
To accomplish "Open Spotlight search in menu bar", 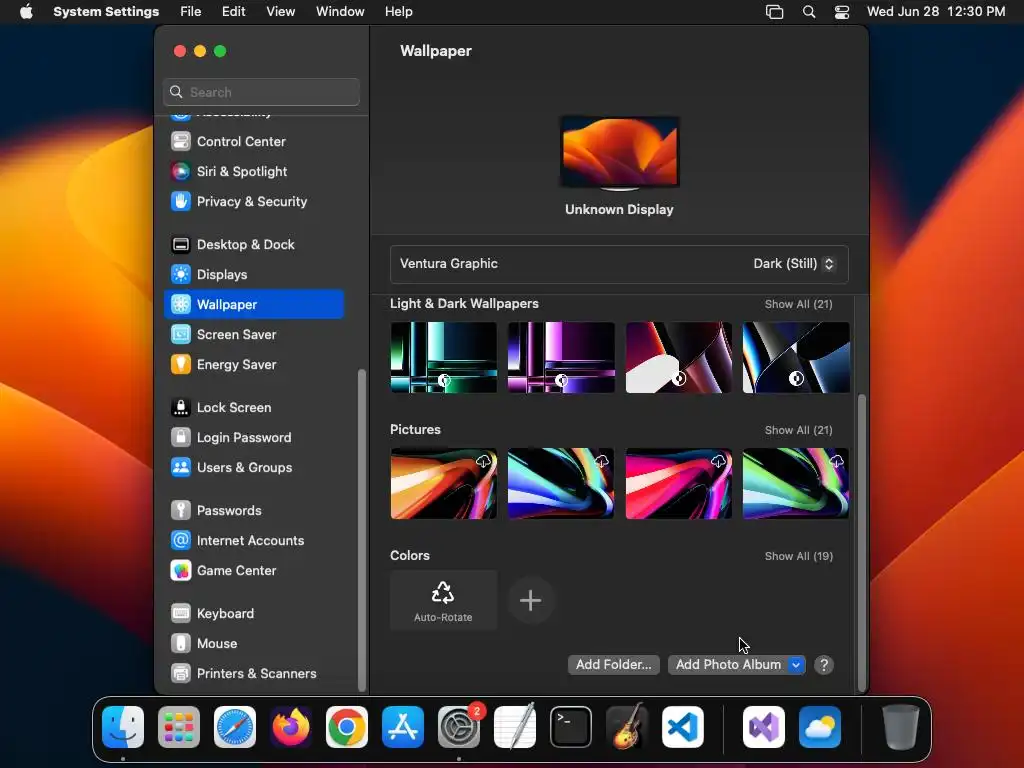I will pos(808,12).
